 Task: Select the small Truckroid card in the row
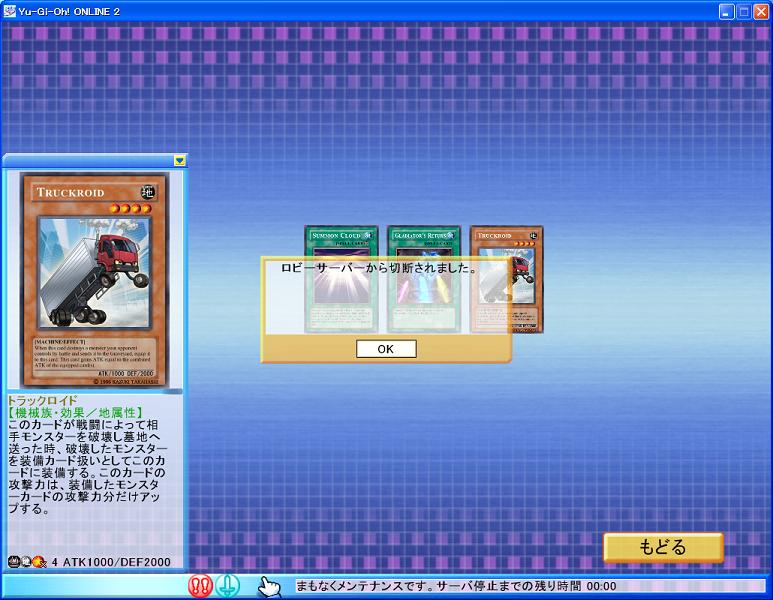507,279
